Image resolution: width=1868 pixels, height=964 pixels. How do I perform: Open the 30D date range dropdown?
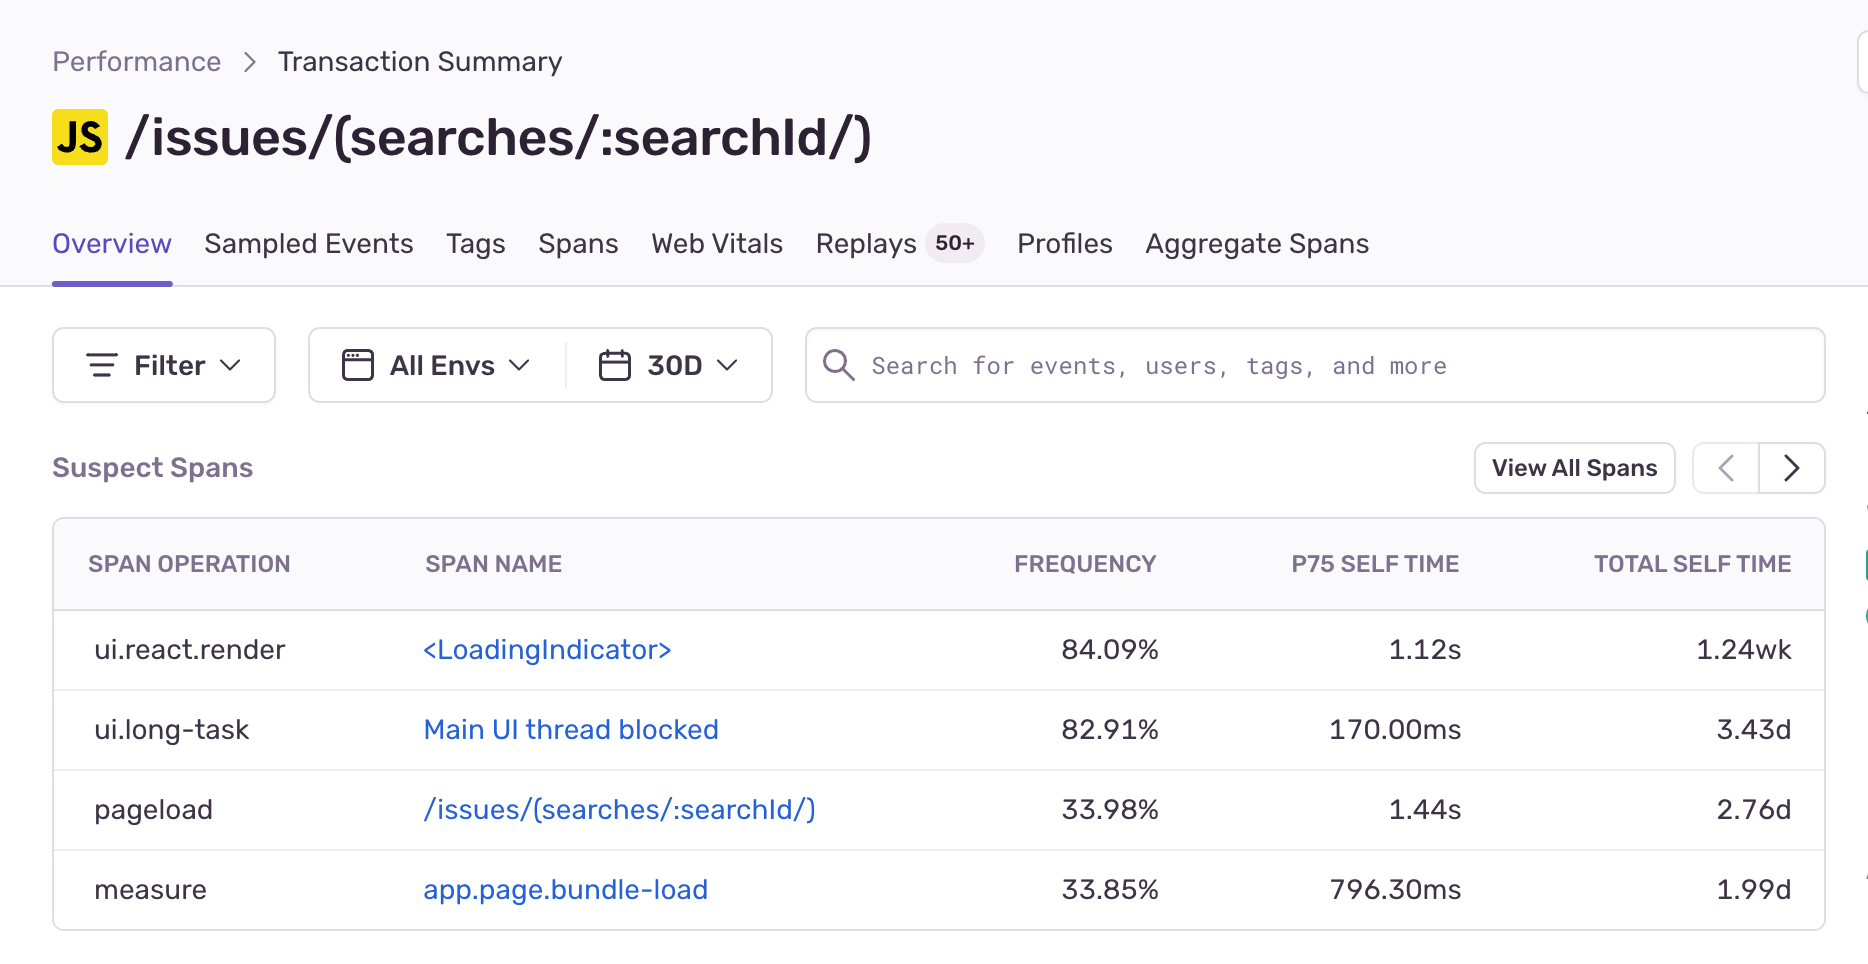[x=669, y=365]
